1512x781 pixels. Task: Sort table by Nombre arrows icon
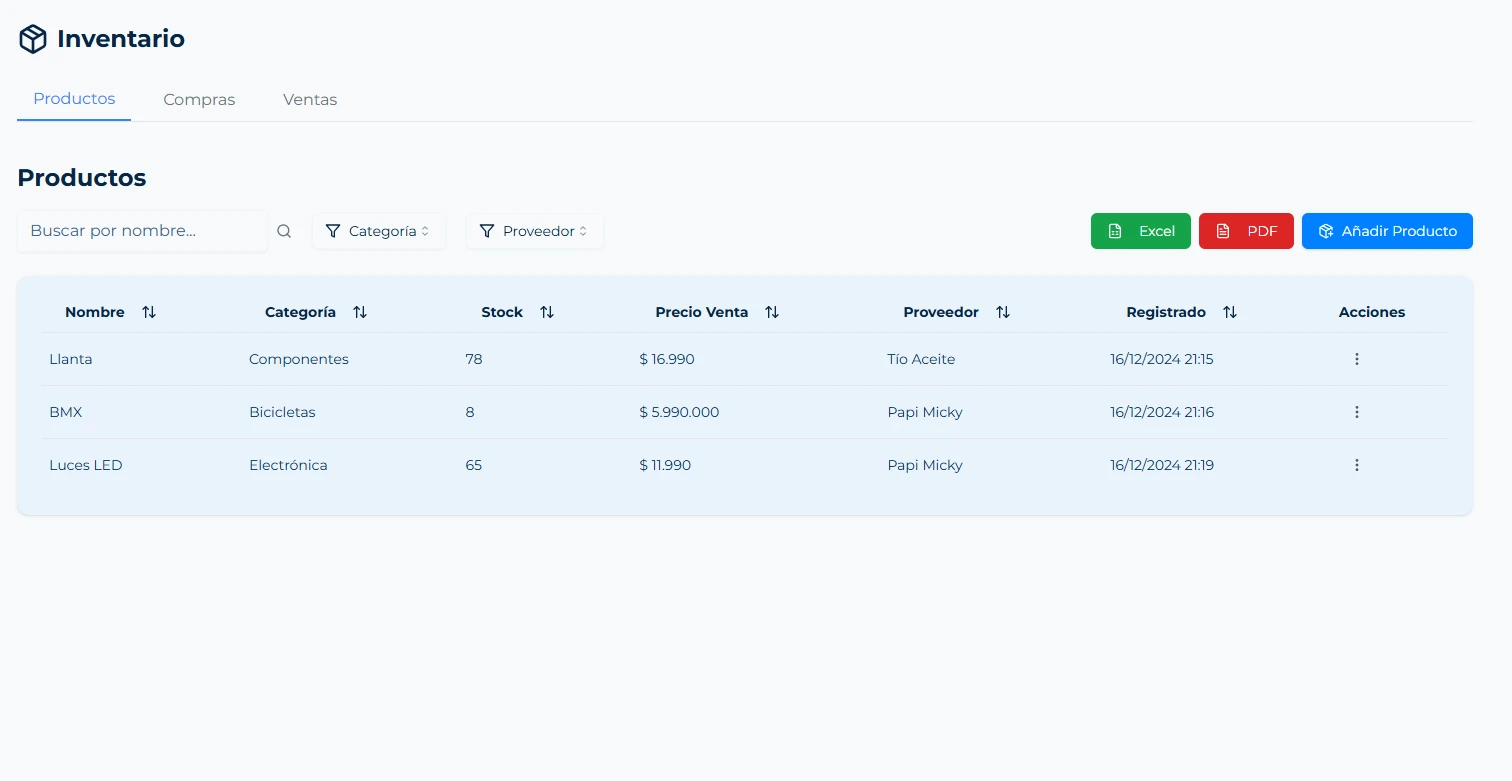click(149, 312)
